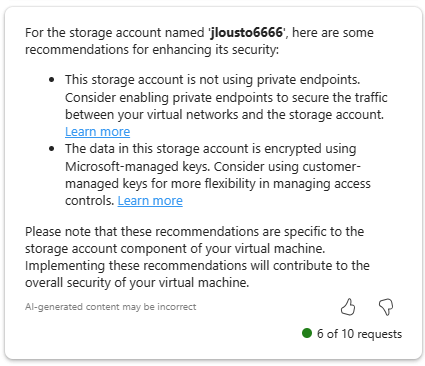The image size is (425, 366).
Task: Click the first bullet point marker
Action: click(x=51, y=80)
